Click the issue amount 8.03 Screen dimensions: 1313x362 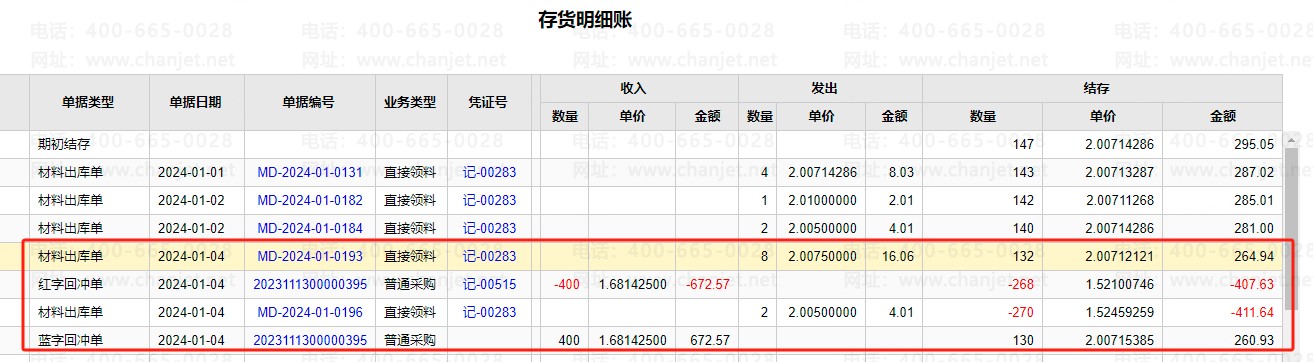[901, 172]
